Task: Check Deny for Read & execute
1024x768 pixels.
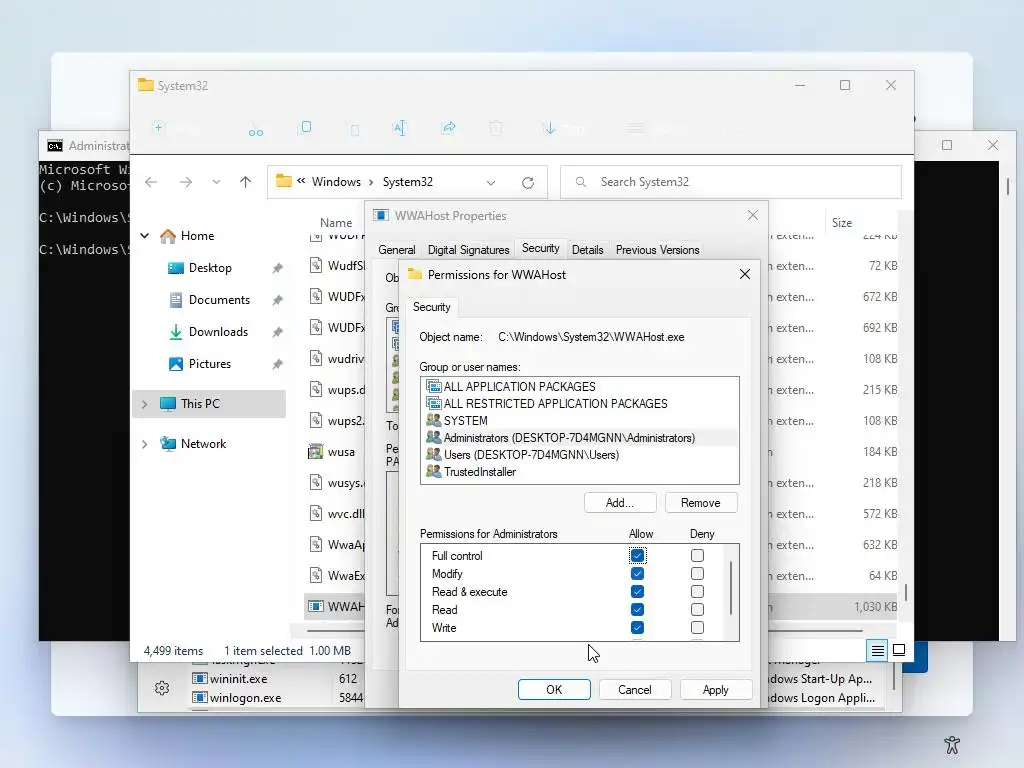Action: tap(697, 592)
